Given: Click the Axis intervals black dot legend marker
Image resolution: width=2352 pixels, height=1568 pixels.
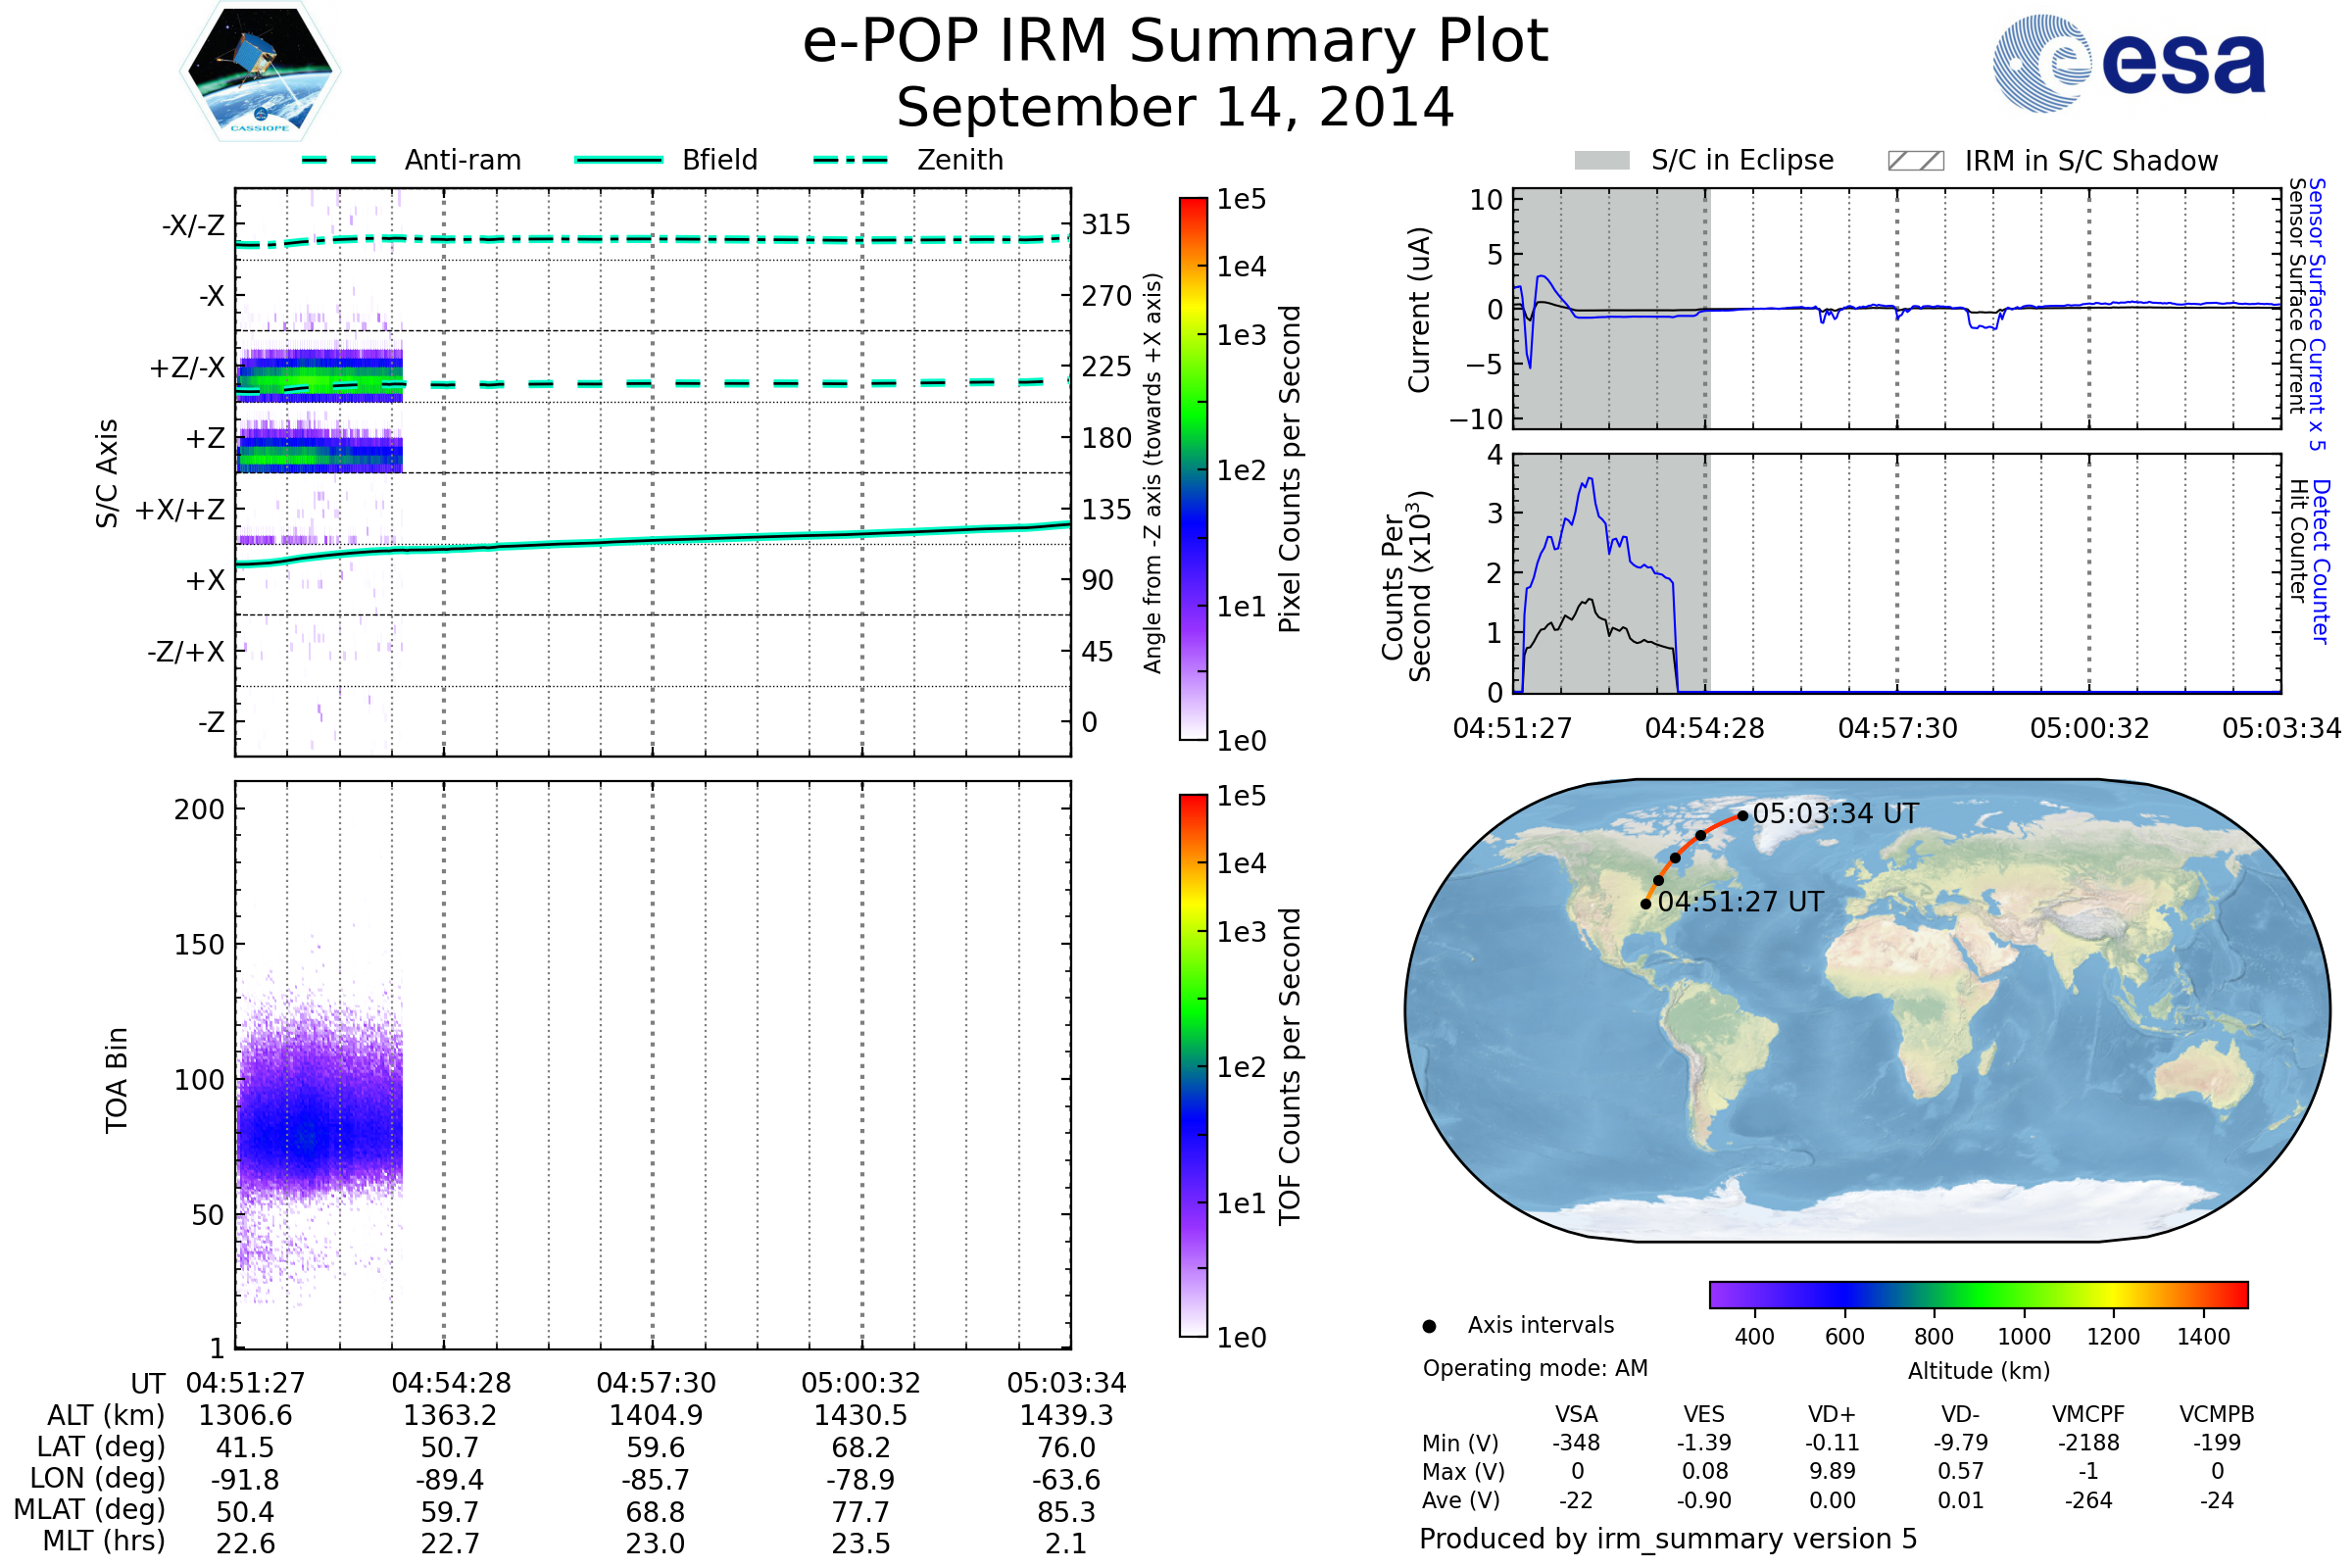Looking at the screenshot, I should tap(1429, 1327).
